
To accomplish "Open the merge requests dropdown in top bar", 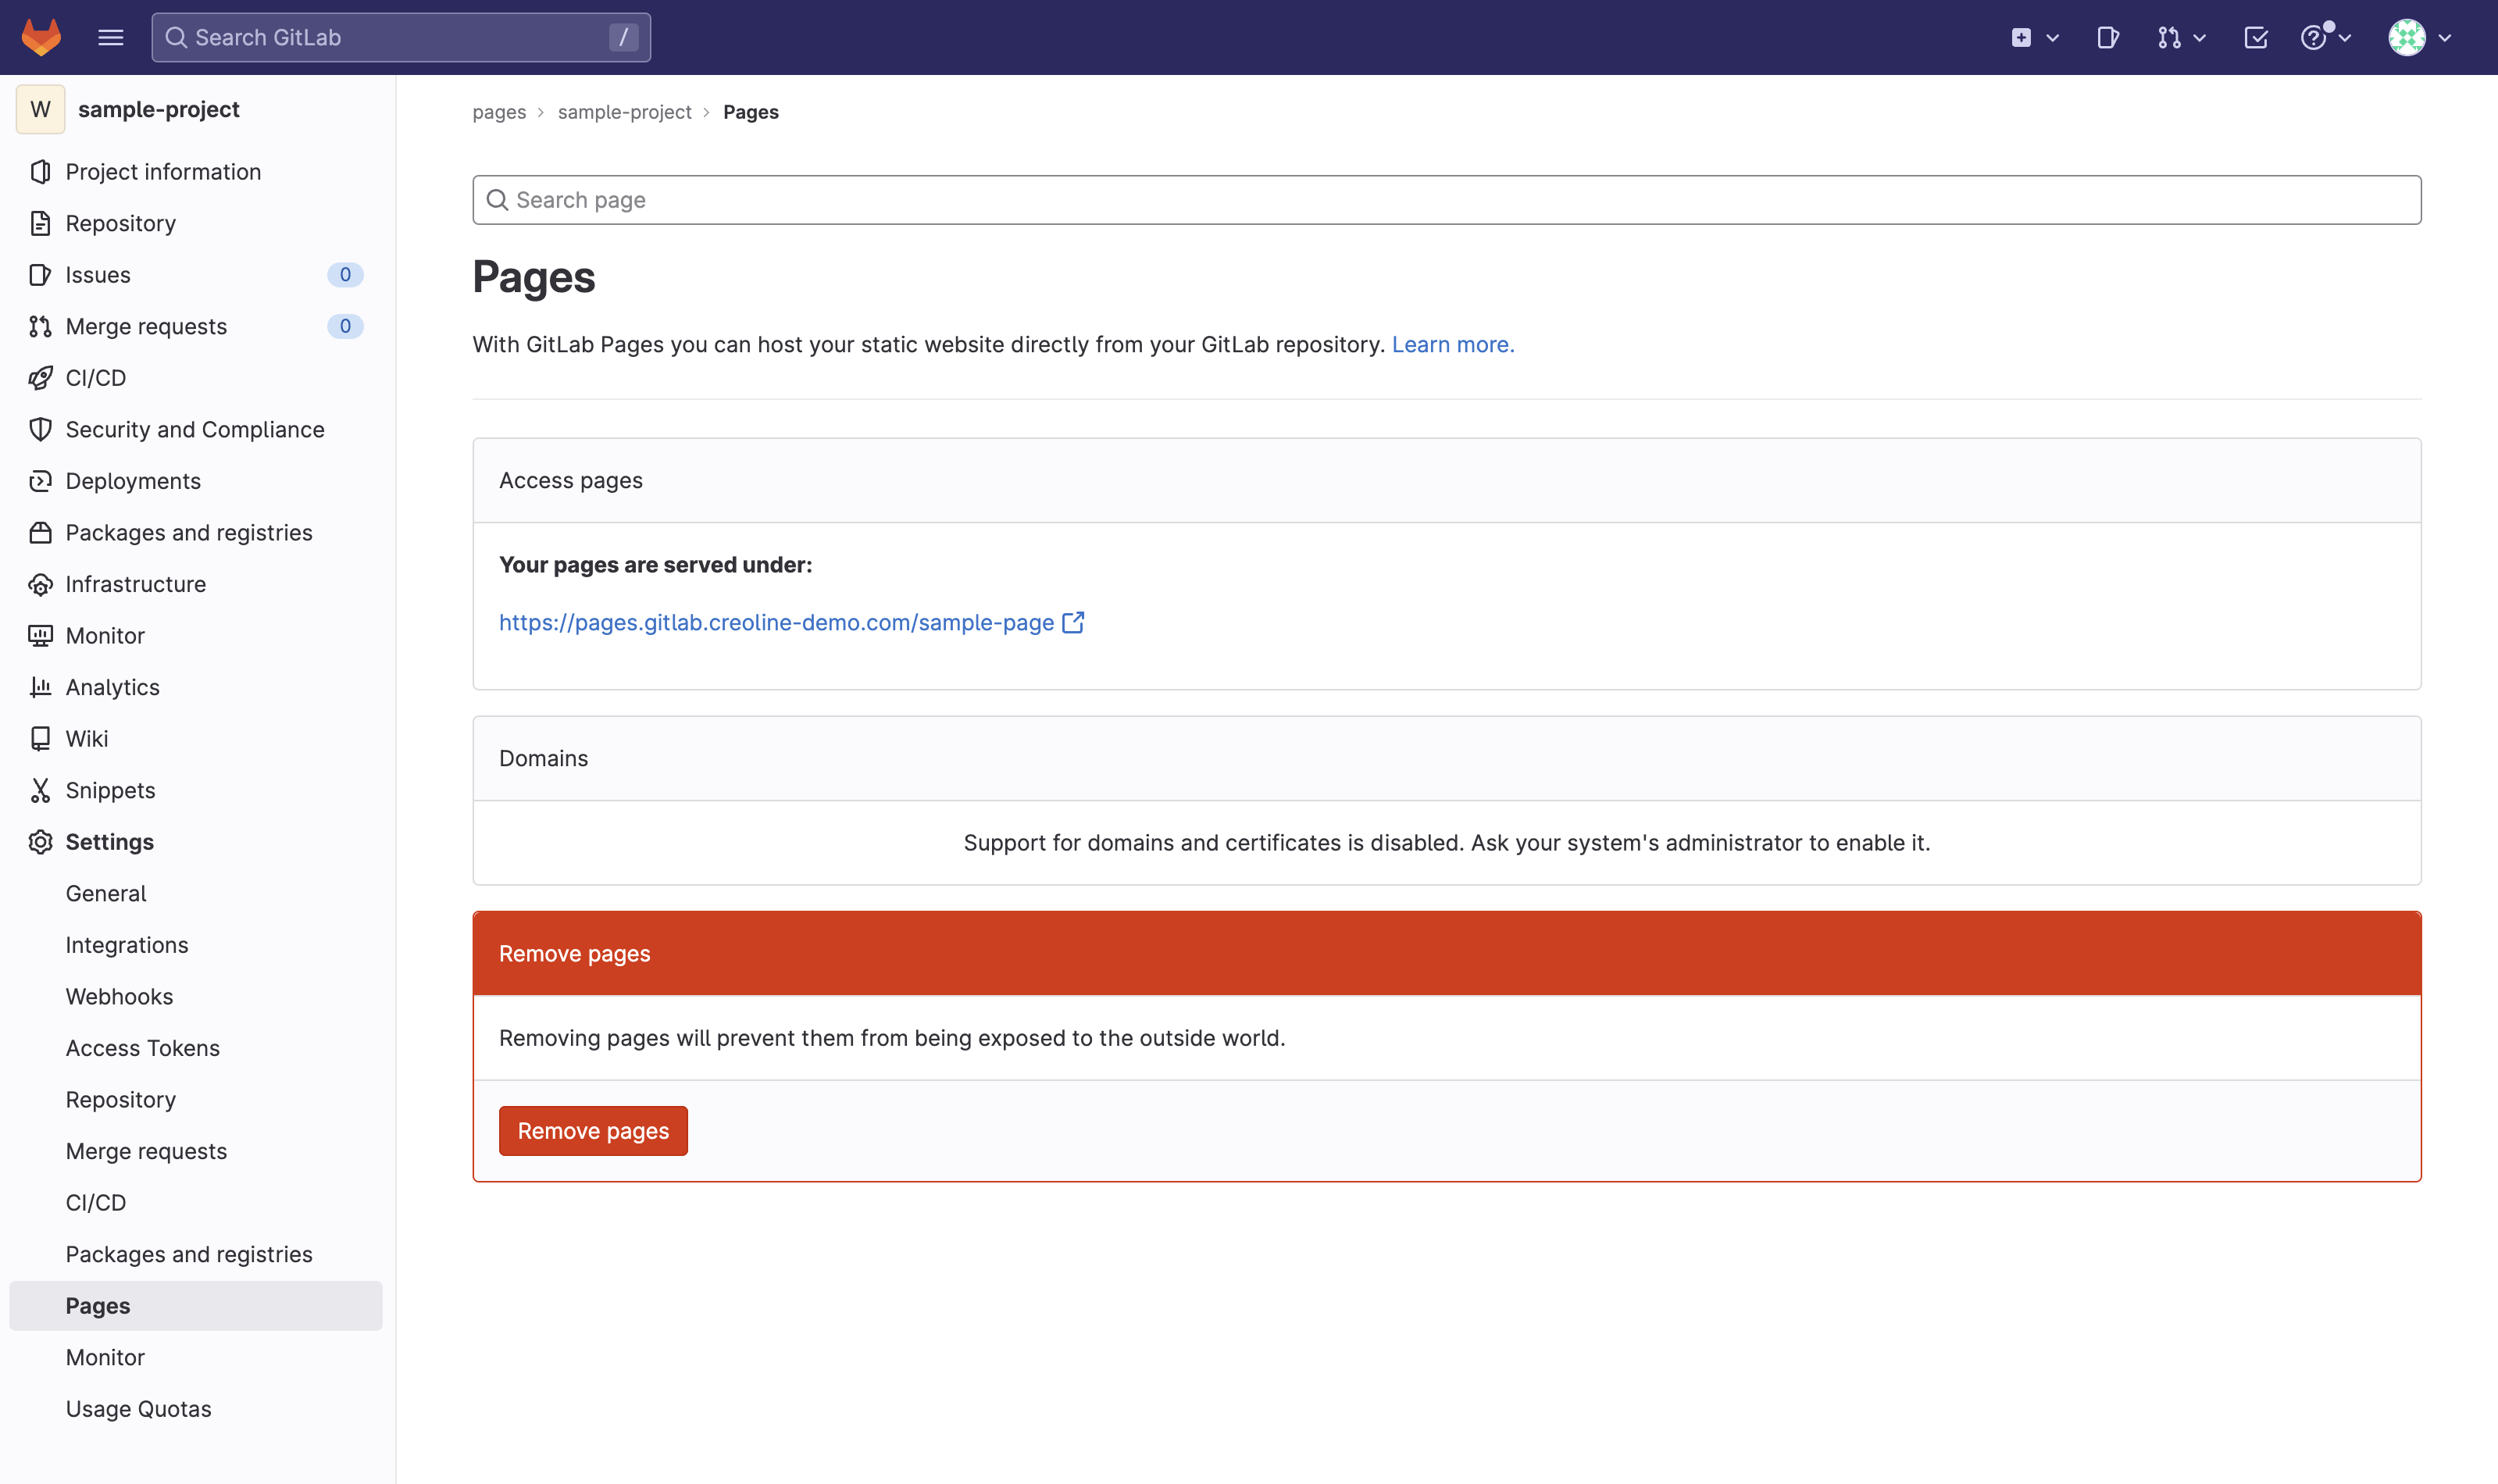I will (x=2181, y=37).
